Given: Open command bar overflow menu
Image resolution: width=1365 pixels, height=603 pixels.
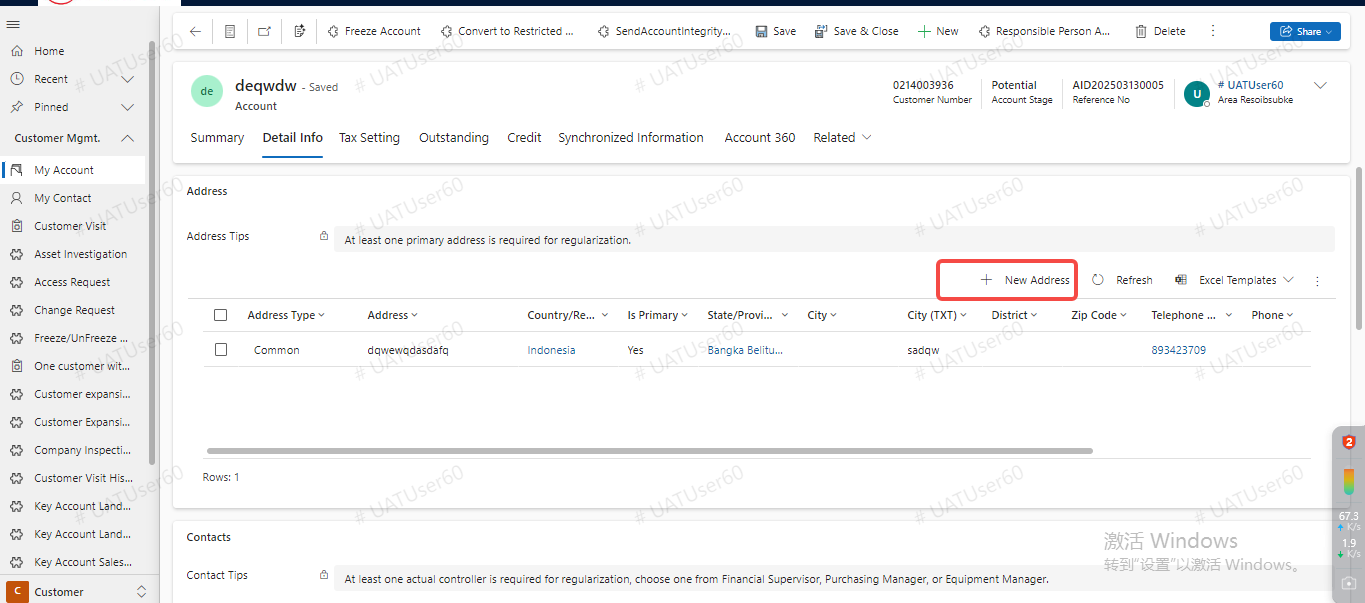Looking at the screenshot, I should tap(1213, 31).
